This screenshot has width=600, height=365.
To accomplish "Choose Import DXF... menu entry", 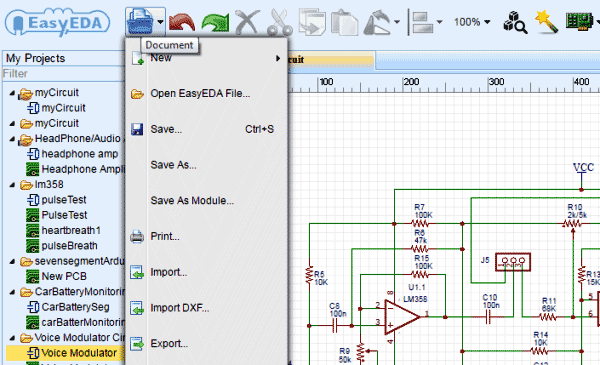I will 207,308.
